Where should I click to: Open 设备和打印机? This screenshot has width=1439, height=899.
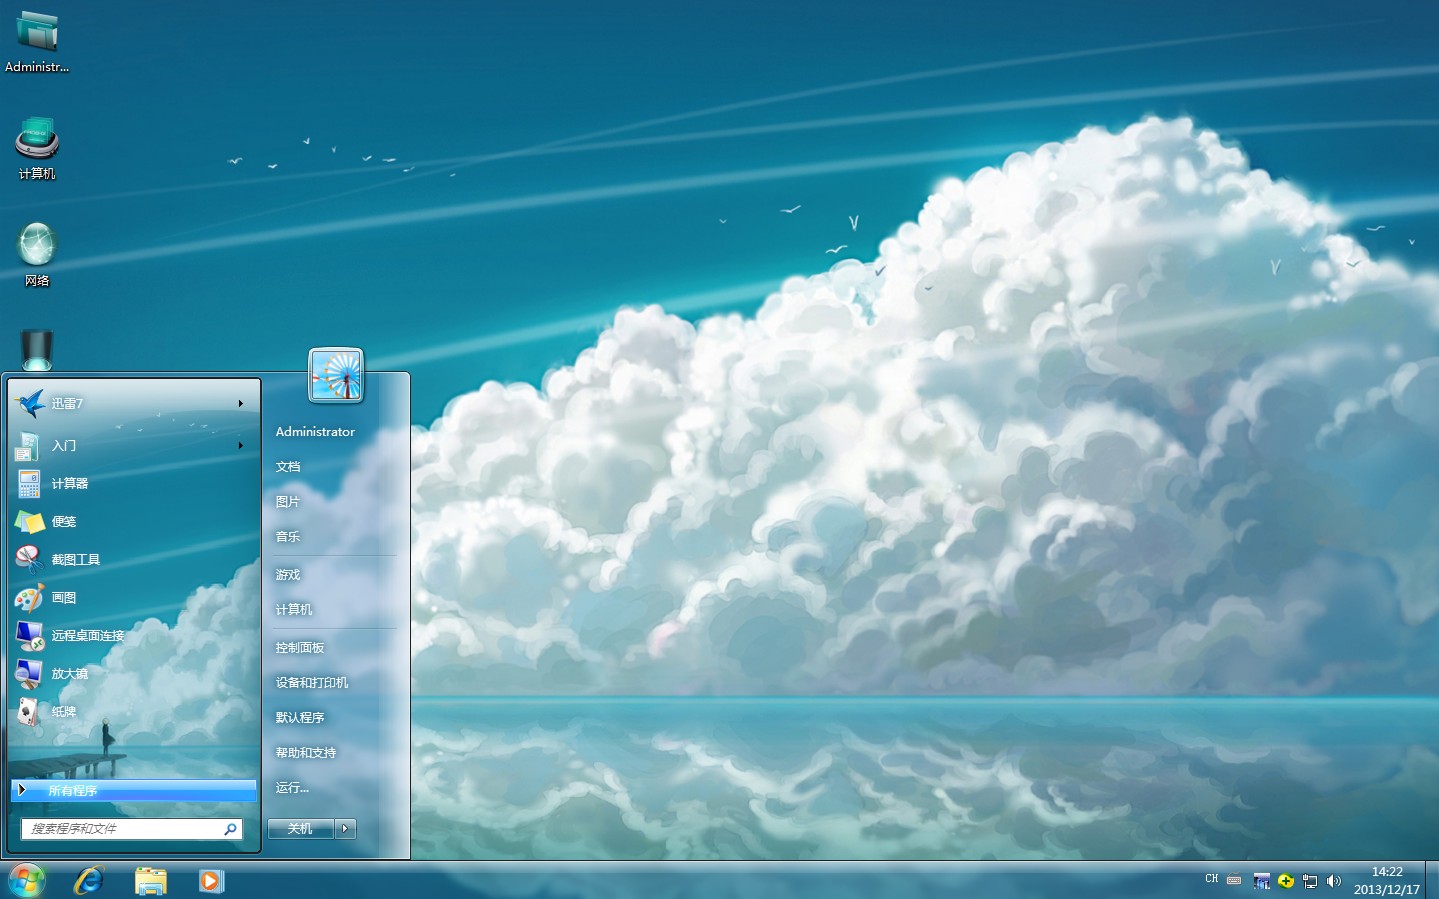tap(312, 682)
